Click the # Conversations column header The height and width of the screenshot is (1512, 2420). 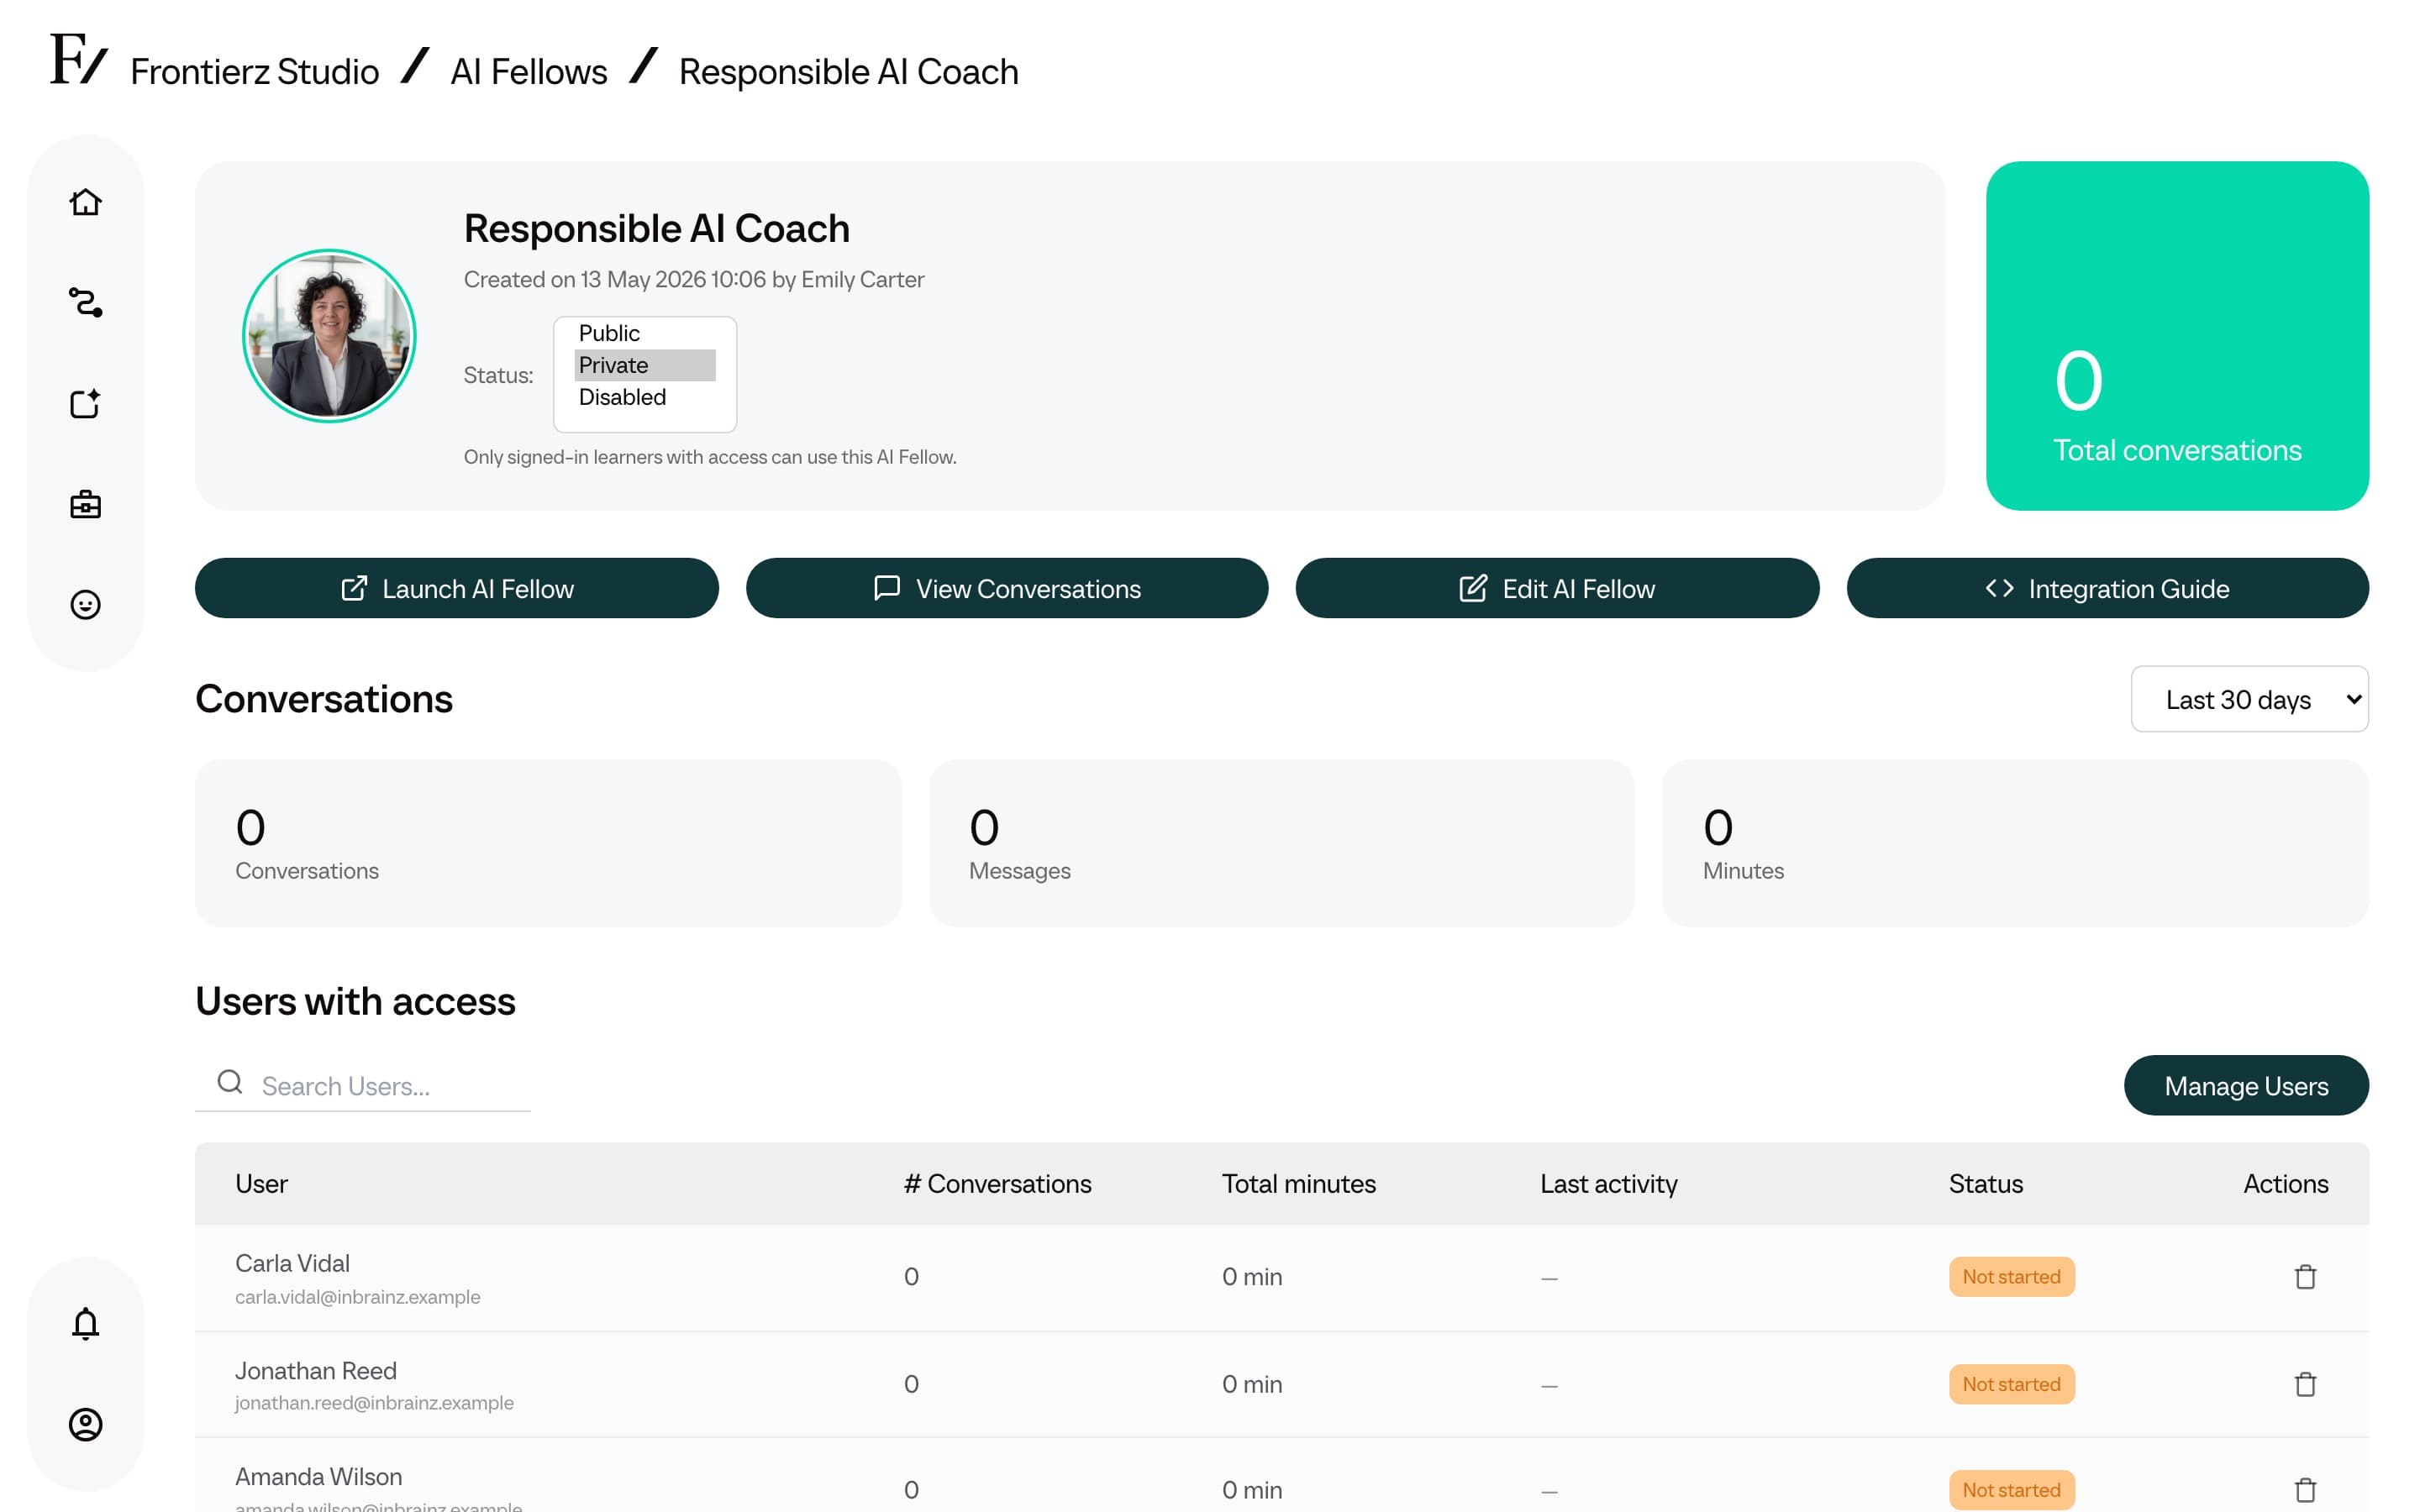point(997,1184)
